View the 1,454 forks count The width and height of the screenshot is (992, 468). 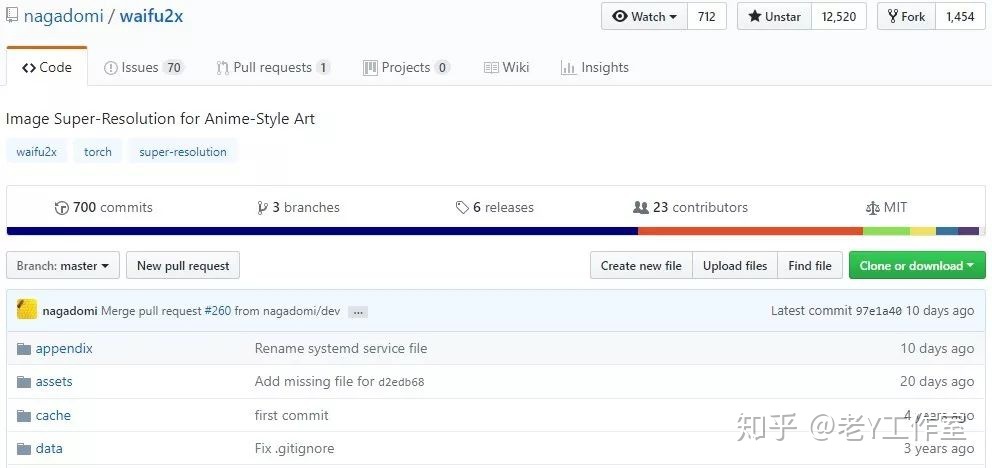960,16
